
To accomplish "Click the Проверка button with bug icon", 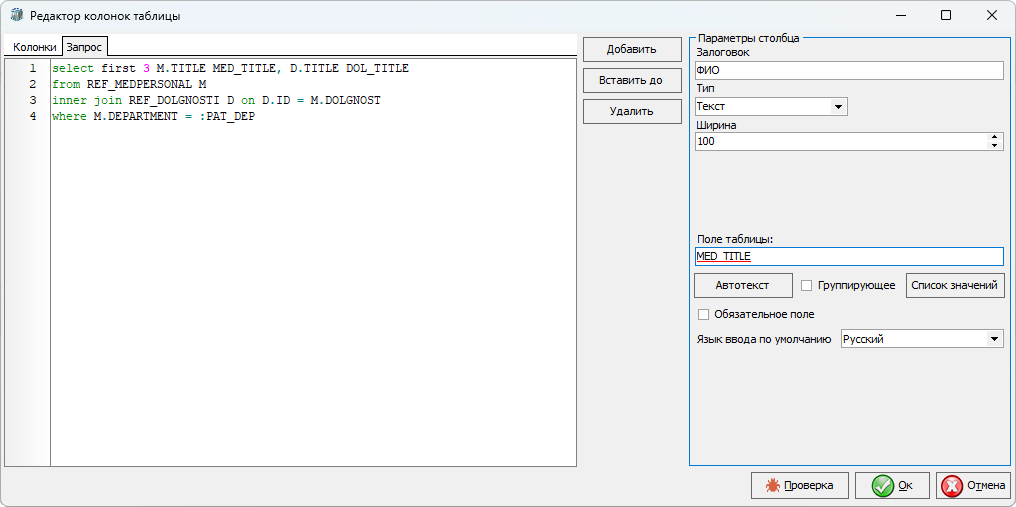I will [x=800, y=485].
